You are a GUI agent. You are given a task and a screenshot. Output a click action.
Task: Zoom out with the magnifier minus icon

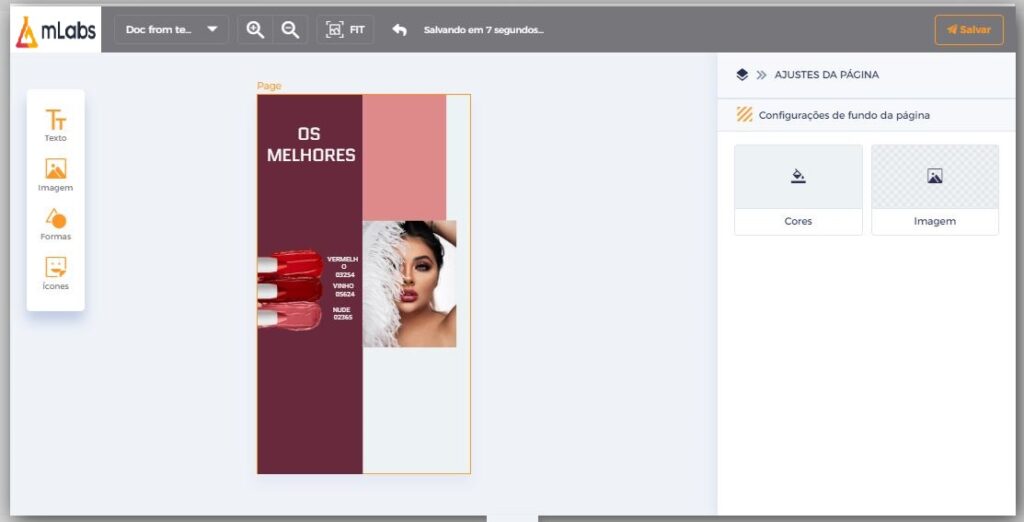[x=290, y=29]
